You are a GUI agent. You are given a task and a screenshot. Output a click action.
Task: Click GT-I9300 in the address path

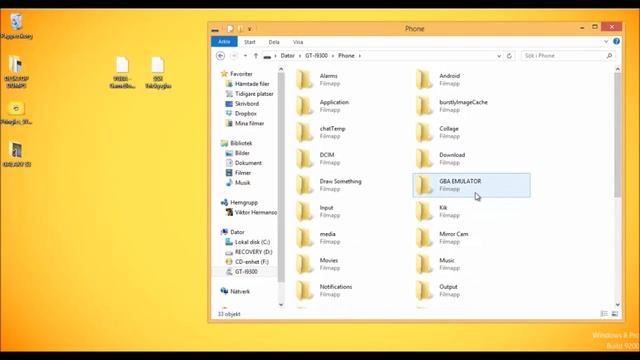click(316, 56)
